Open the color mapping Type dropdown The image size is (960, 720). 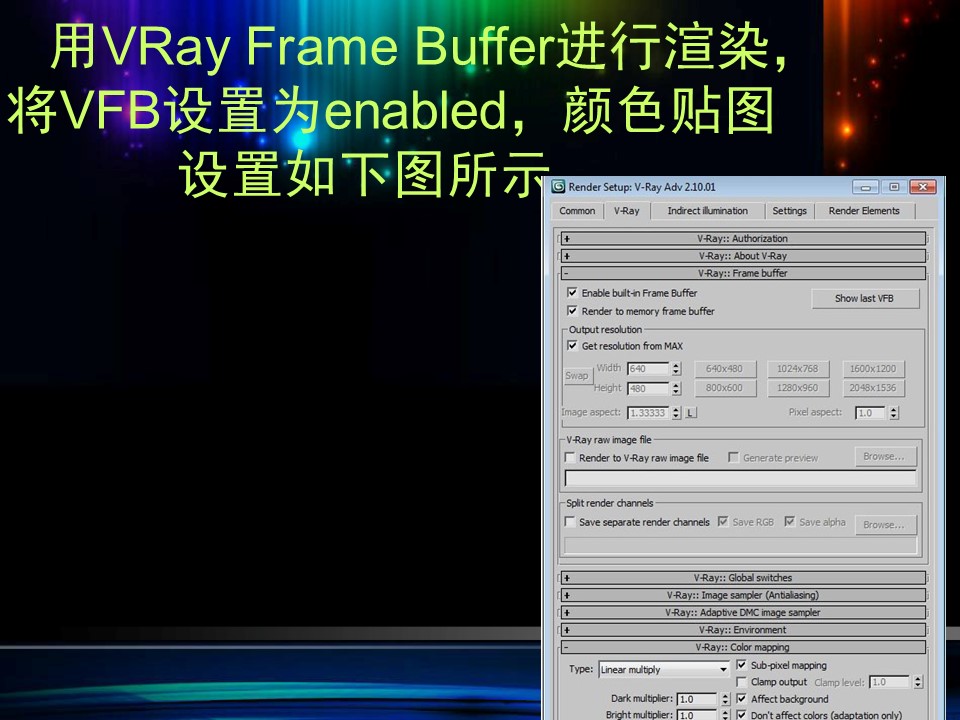(x=664, y=670)
